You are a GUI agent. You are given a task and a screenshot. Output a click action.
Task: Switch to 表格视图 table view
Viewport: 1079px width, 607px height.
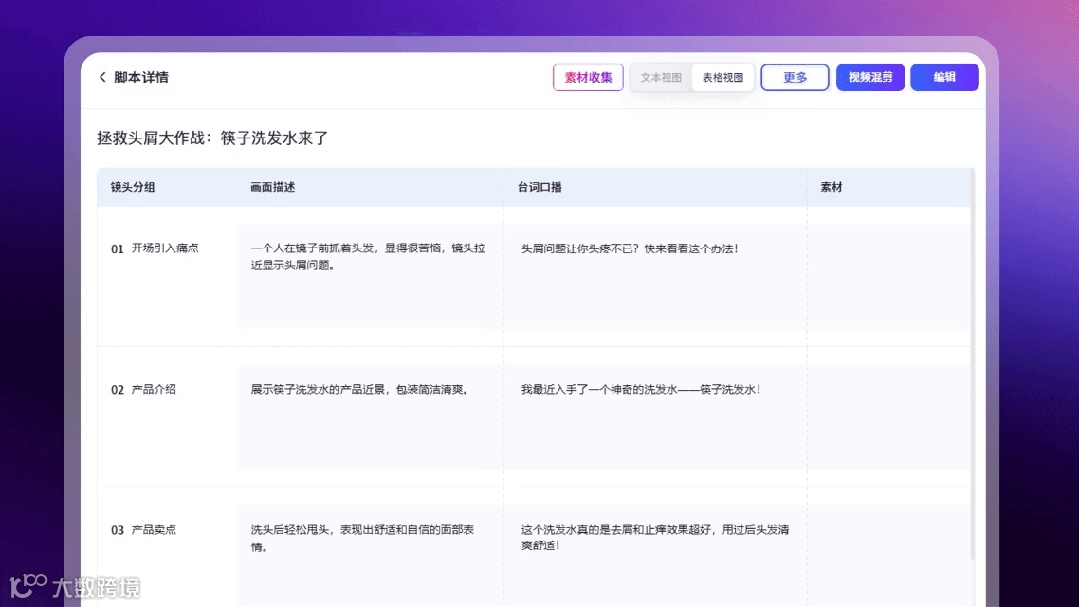pyautogui.click(x=723, y=78)
